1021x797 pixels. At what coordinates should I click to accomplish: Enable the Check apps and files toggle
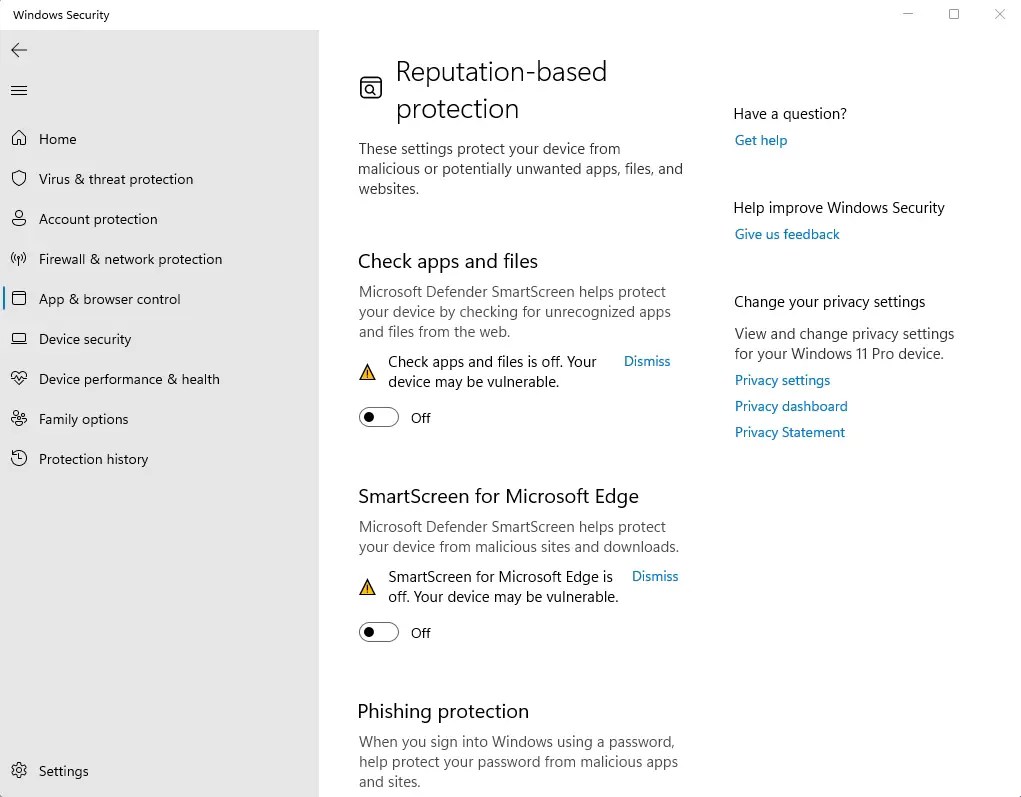point(379,418)
